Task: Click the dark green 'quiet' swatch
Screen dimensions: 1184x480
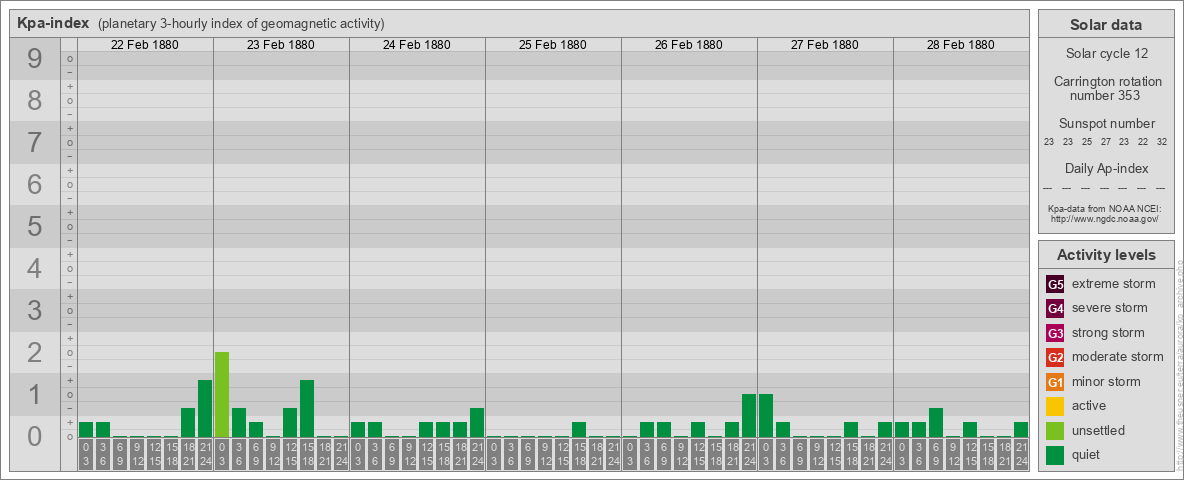Action: click(1055, 455)
